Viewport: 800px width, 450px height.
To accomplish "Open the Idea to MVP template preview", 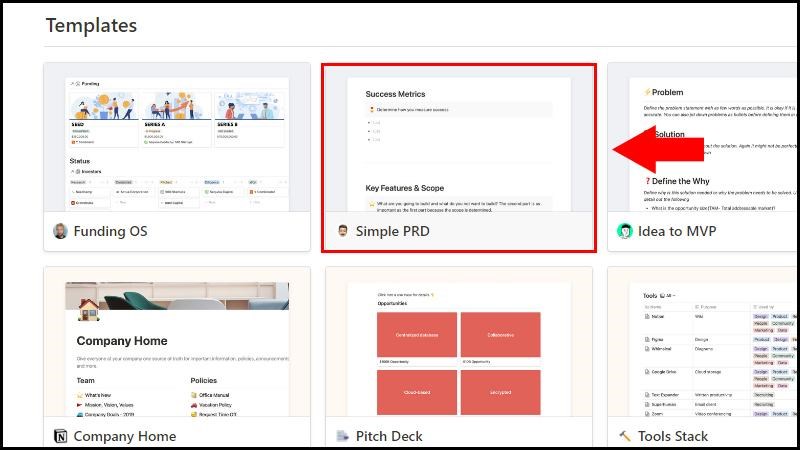I will (704, 137).
